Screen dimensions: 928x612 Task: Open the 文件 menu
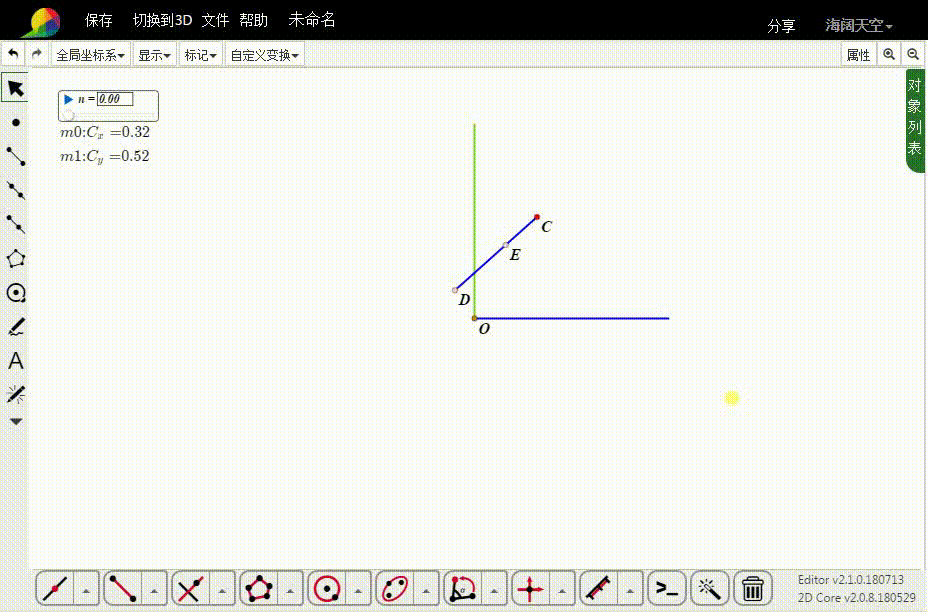pos(215,20)
